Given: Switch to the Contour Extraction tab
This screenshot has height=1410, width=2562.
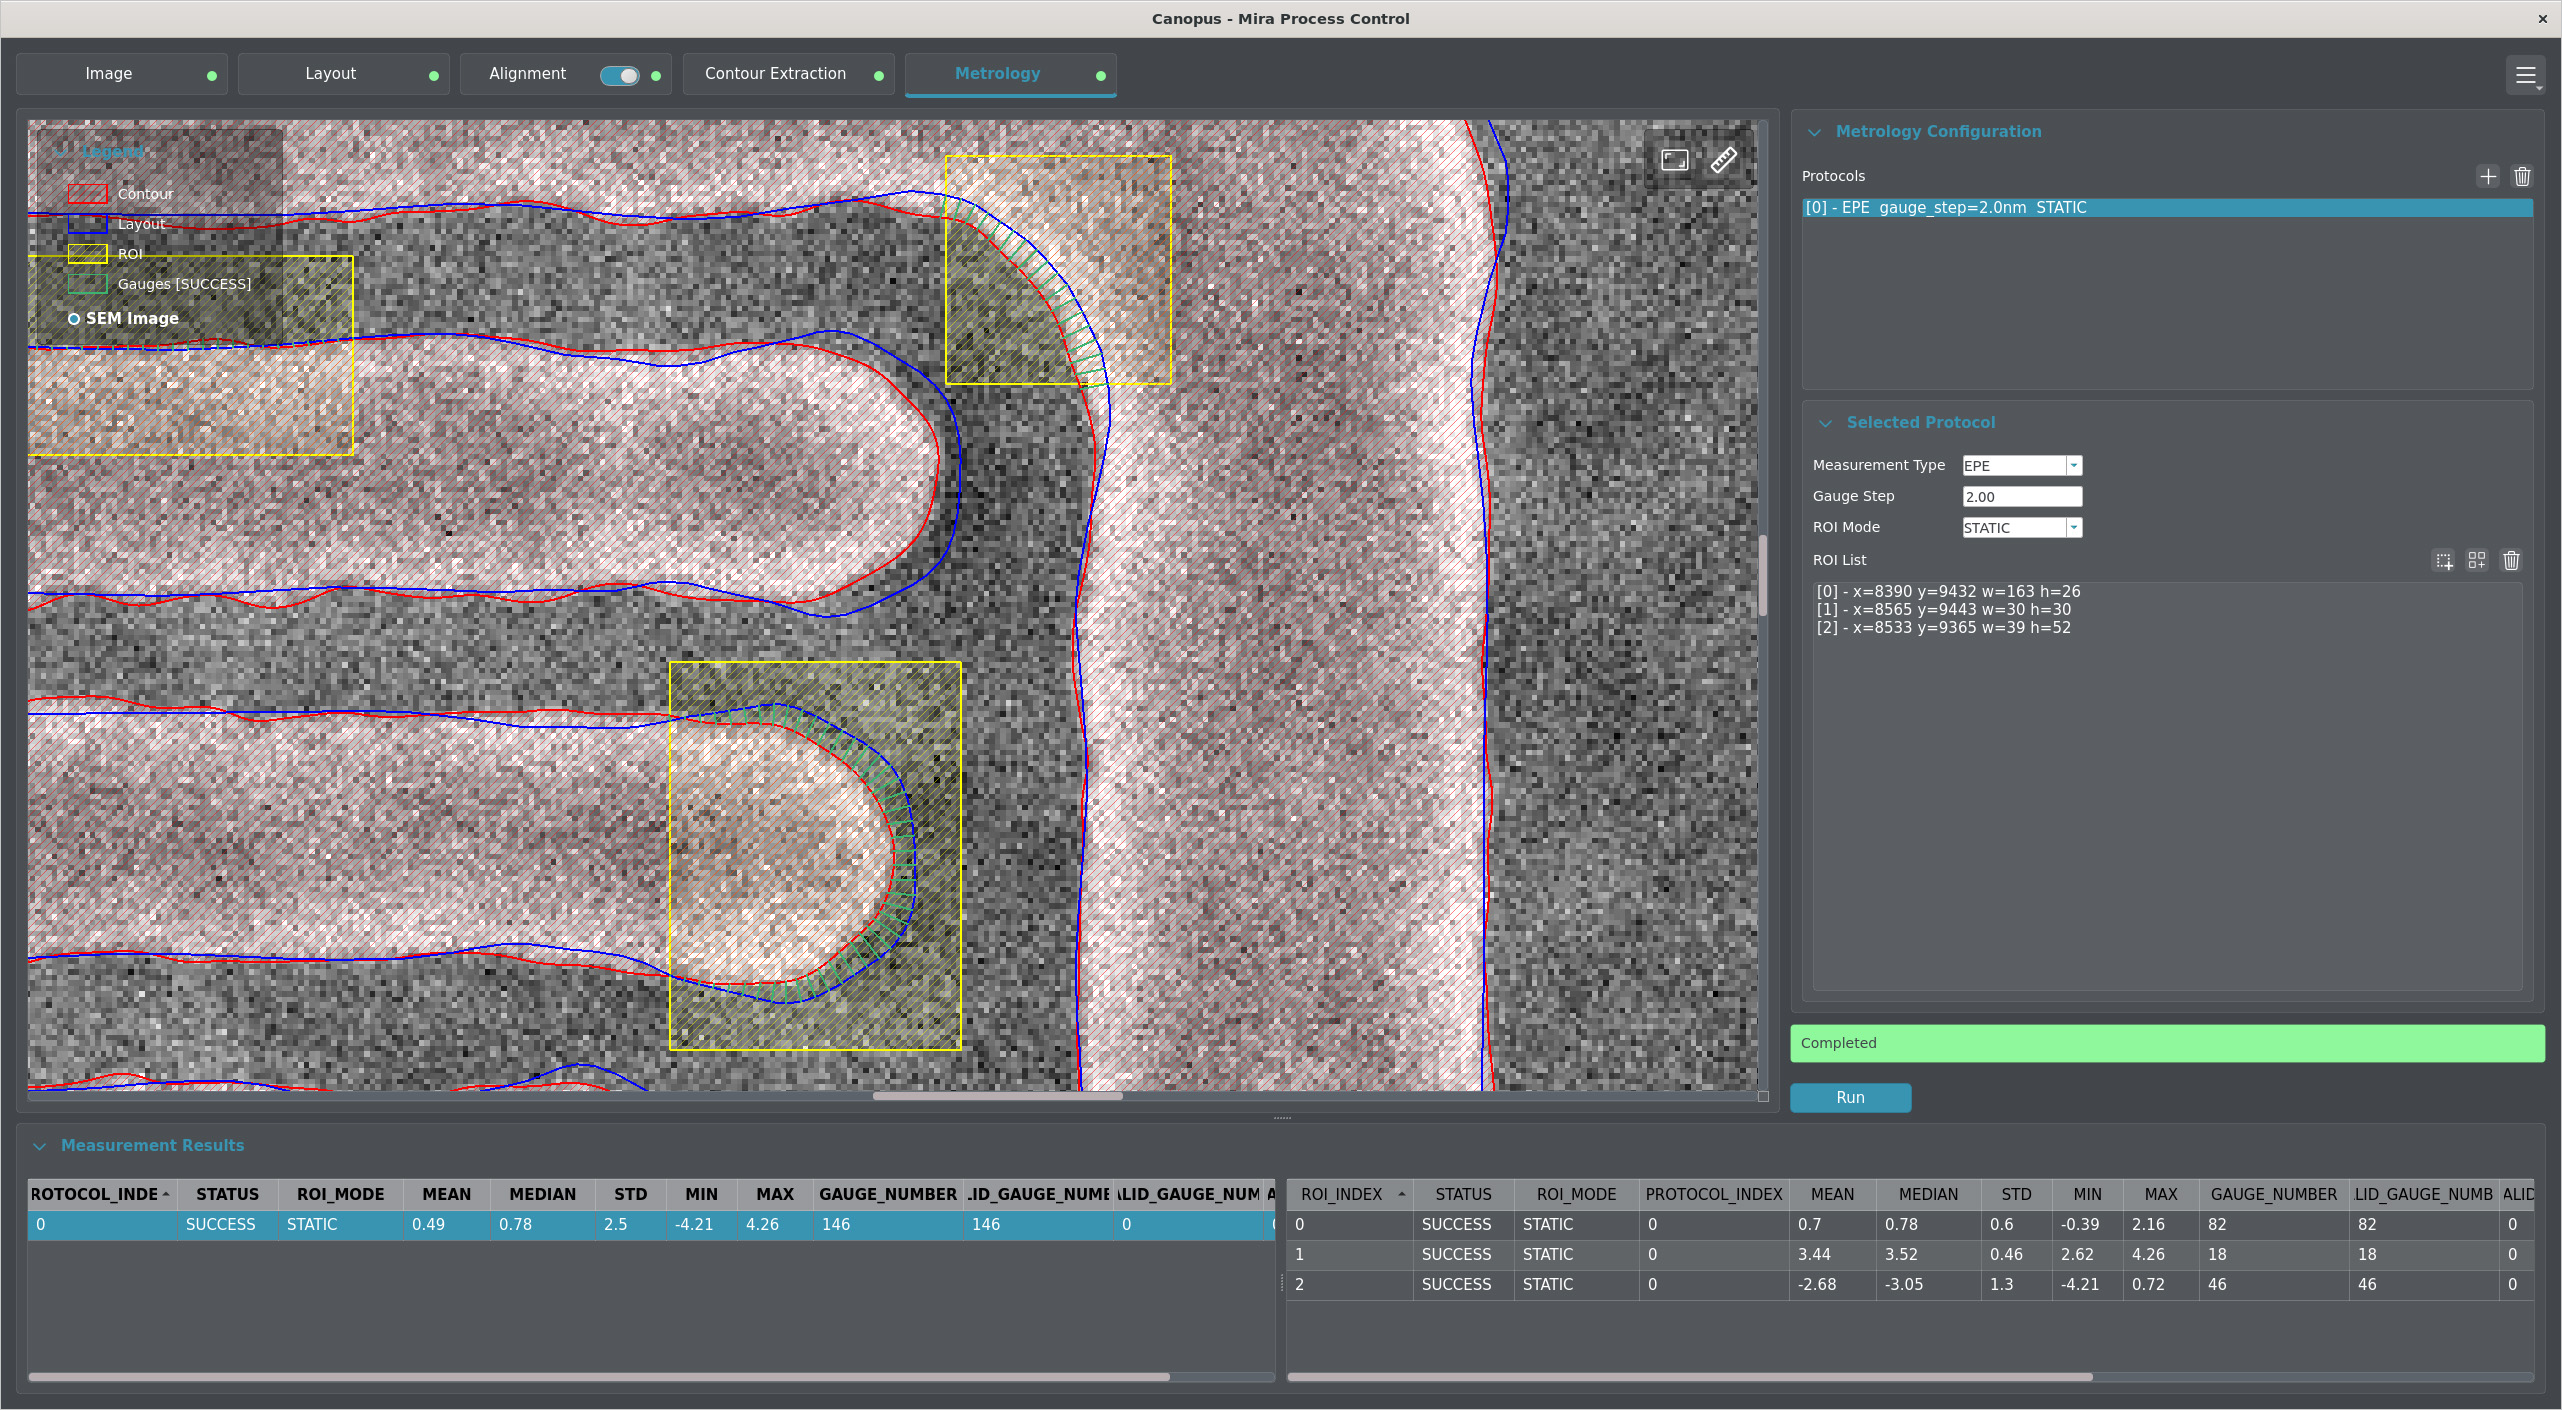Looking at the screenshot, I should point(775,74).
